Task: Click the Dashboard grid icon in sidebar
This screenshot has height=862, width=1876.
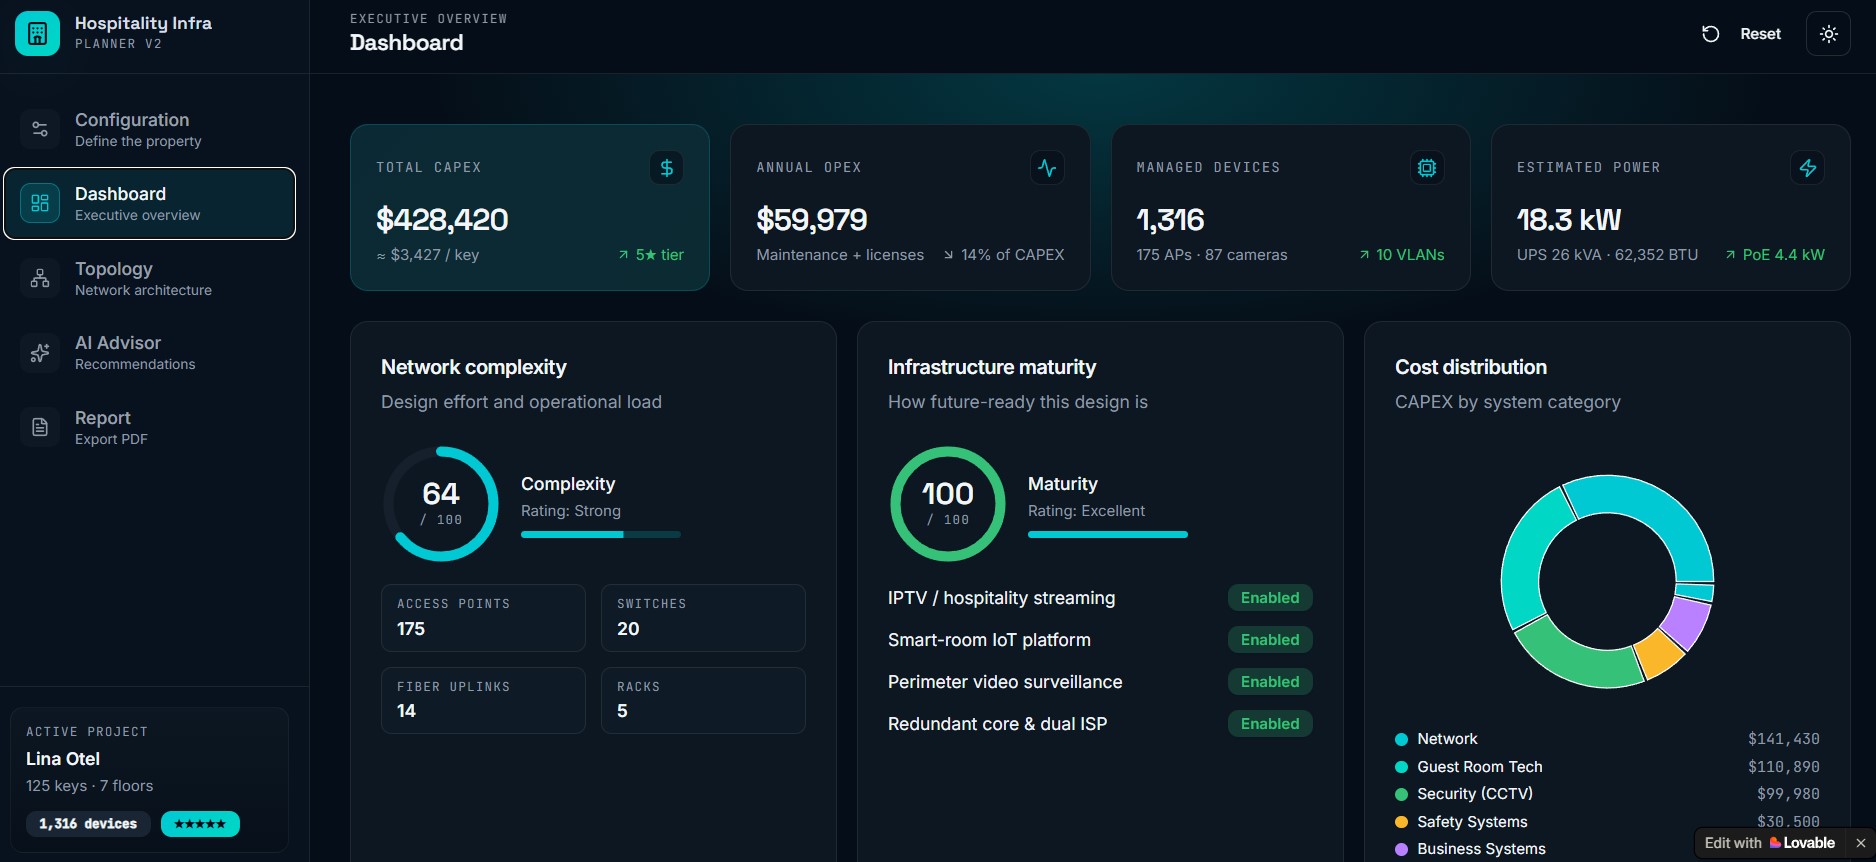Action: coord(40,204)
